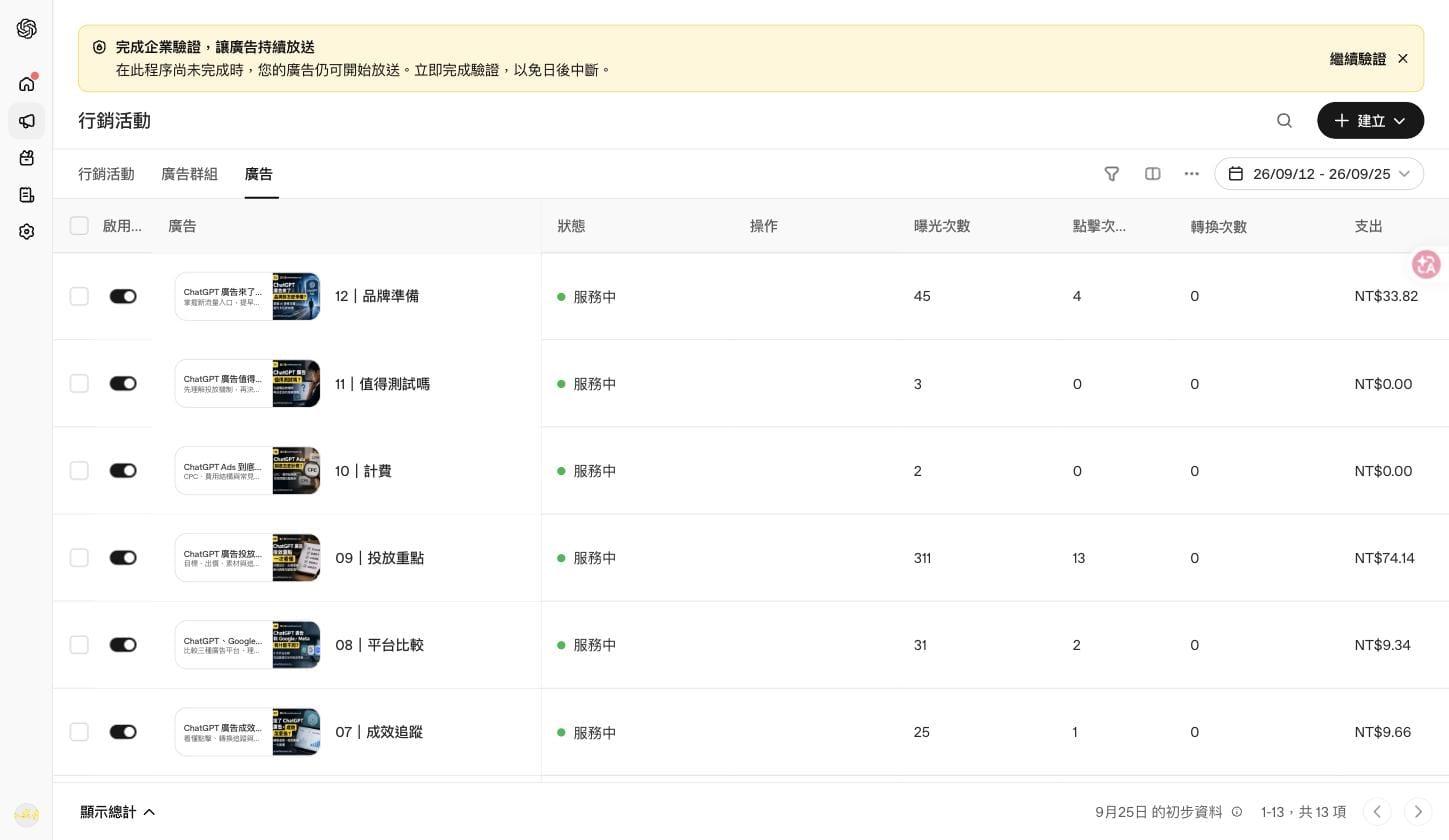Open the thumbnail for 12｜品牌準備
Viewport: 1449px width, 840px height.
click(247, 296)
